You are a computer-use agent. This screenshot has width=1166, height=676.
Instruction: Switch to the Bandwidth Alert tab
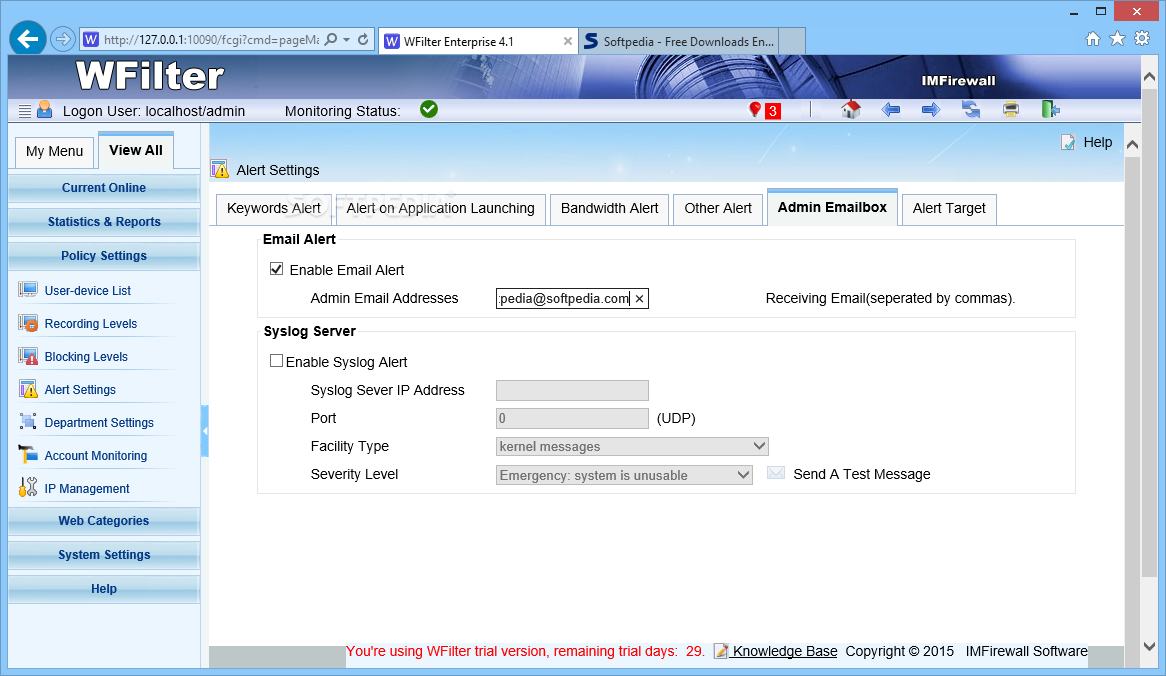[x=610, y=209]
